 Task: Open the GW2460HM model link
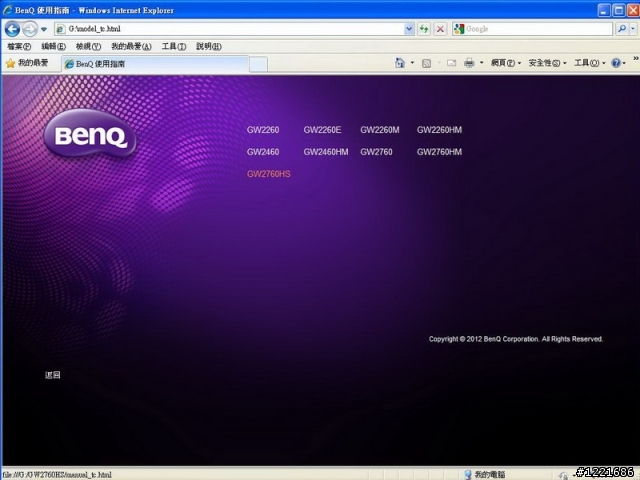tap(326, 152)
